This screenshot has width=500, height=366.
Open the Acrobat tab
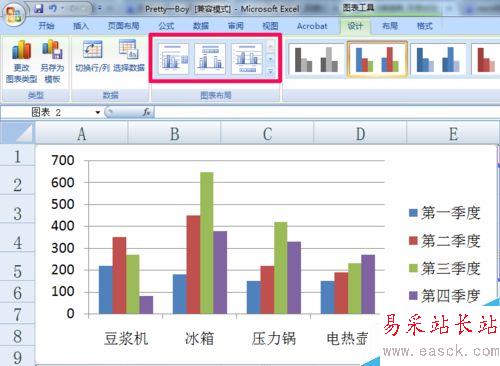312,26
